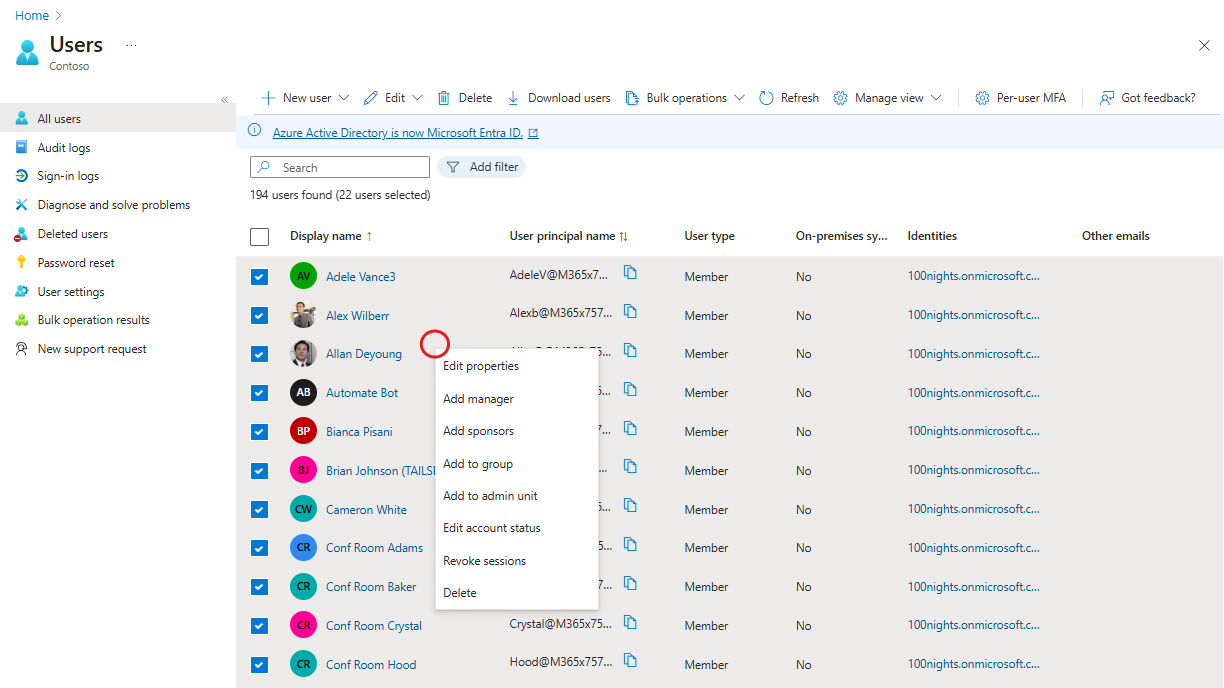
Task: Refresh the user list
Action: (x=788, y=97)
